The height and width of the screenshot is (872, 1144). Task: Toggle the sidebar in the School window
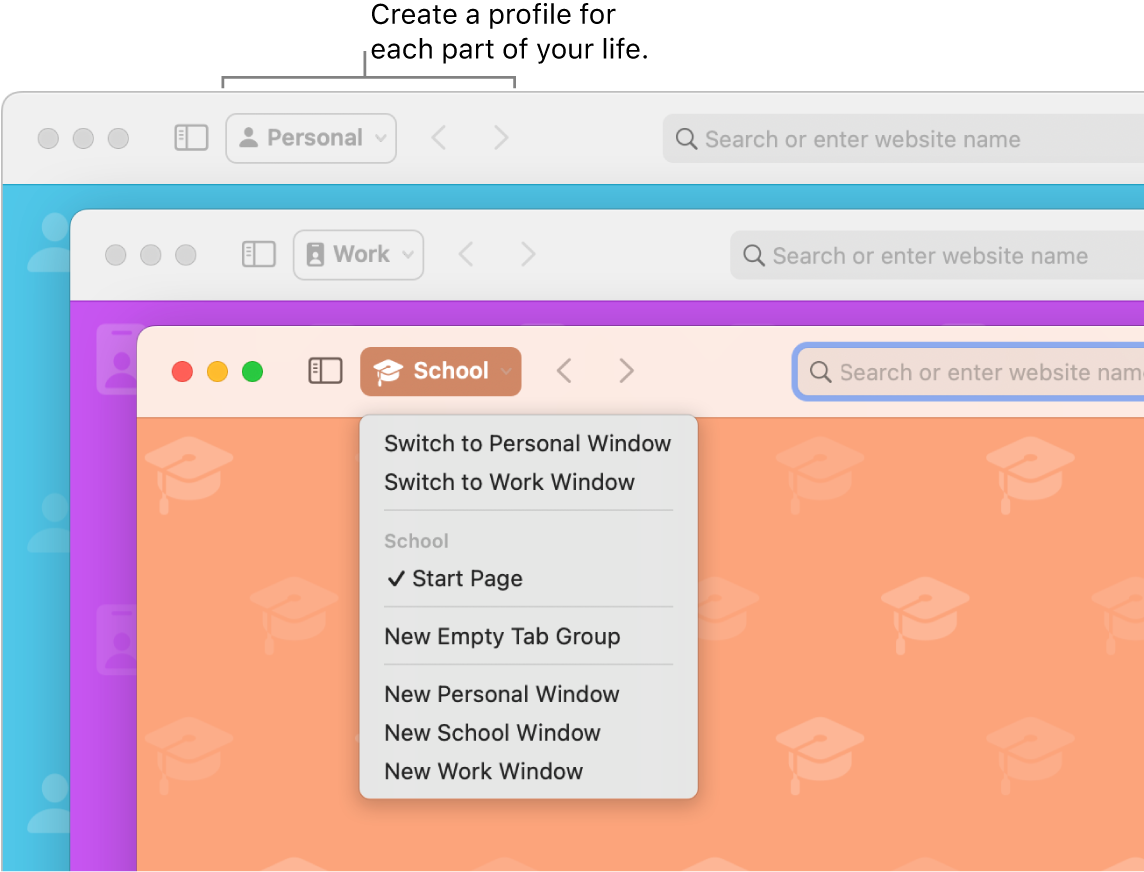325,370
